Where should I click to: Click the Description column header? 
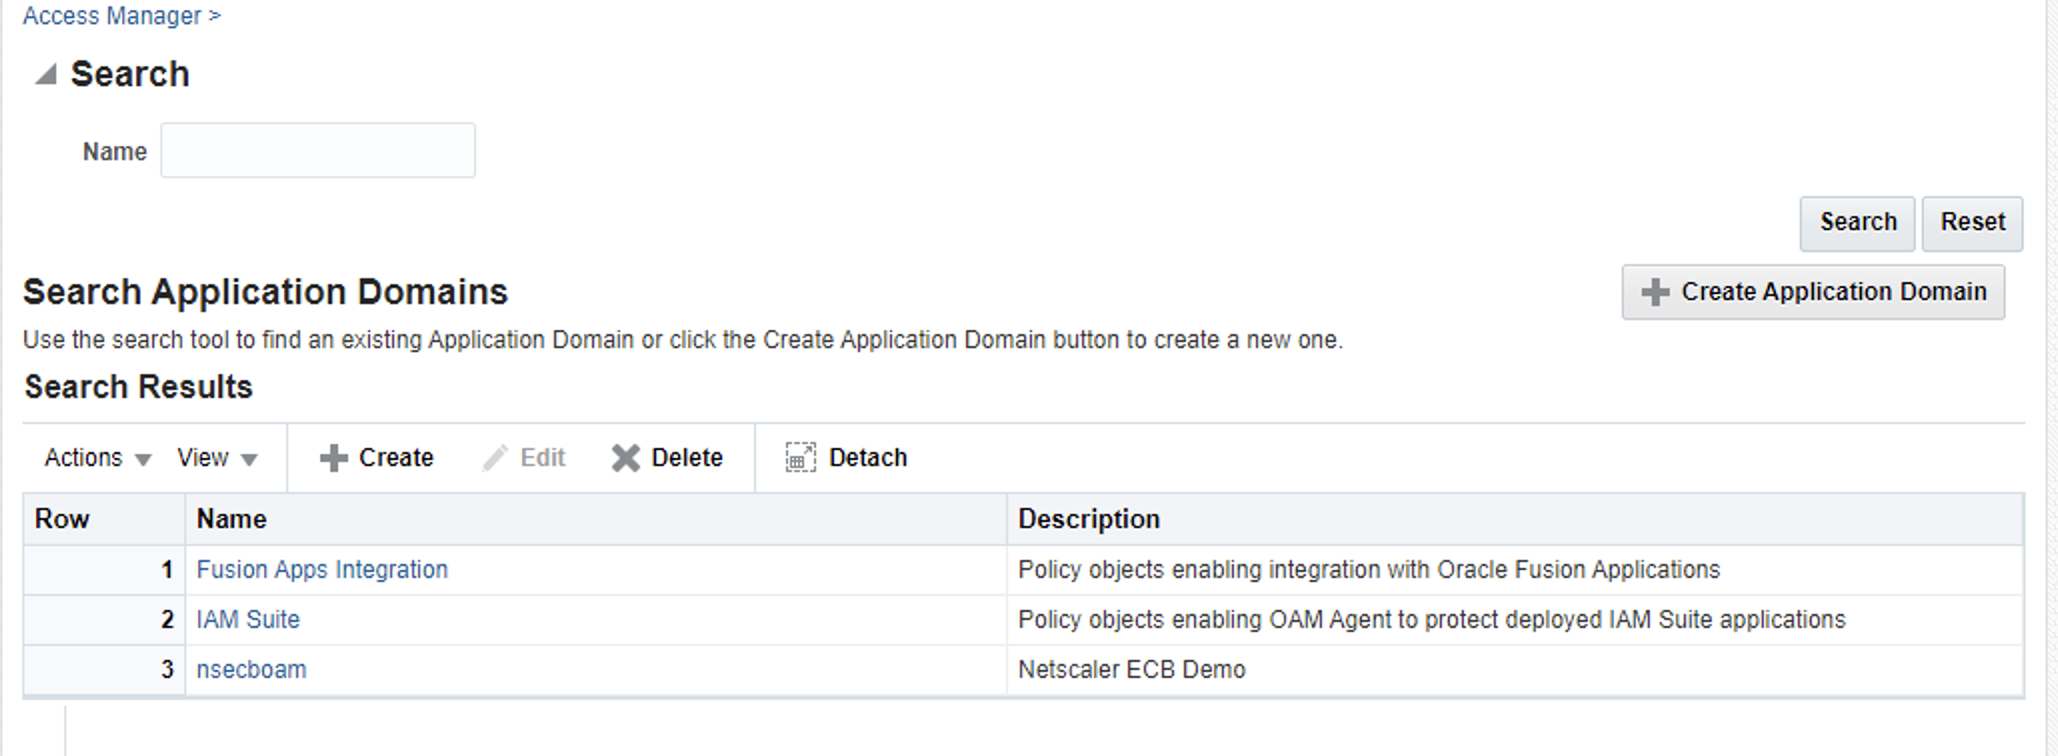(1088, 519)
